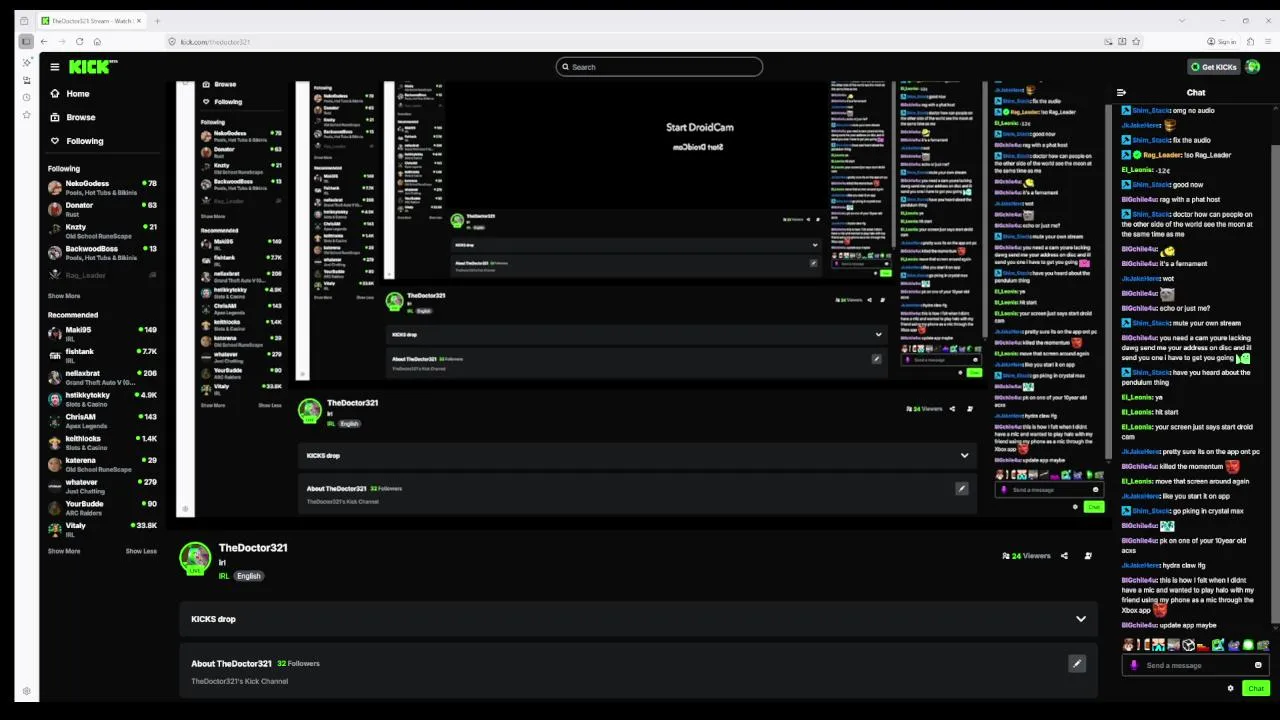Open the browser extensions icon
The height and width of the screenshot is (720, 1280).
1251,41
